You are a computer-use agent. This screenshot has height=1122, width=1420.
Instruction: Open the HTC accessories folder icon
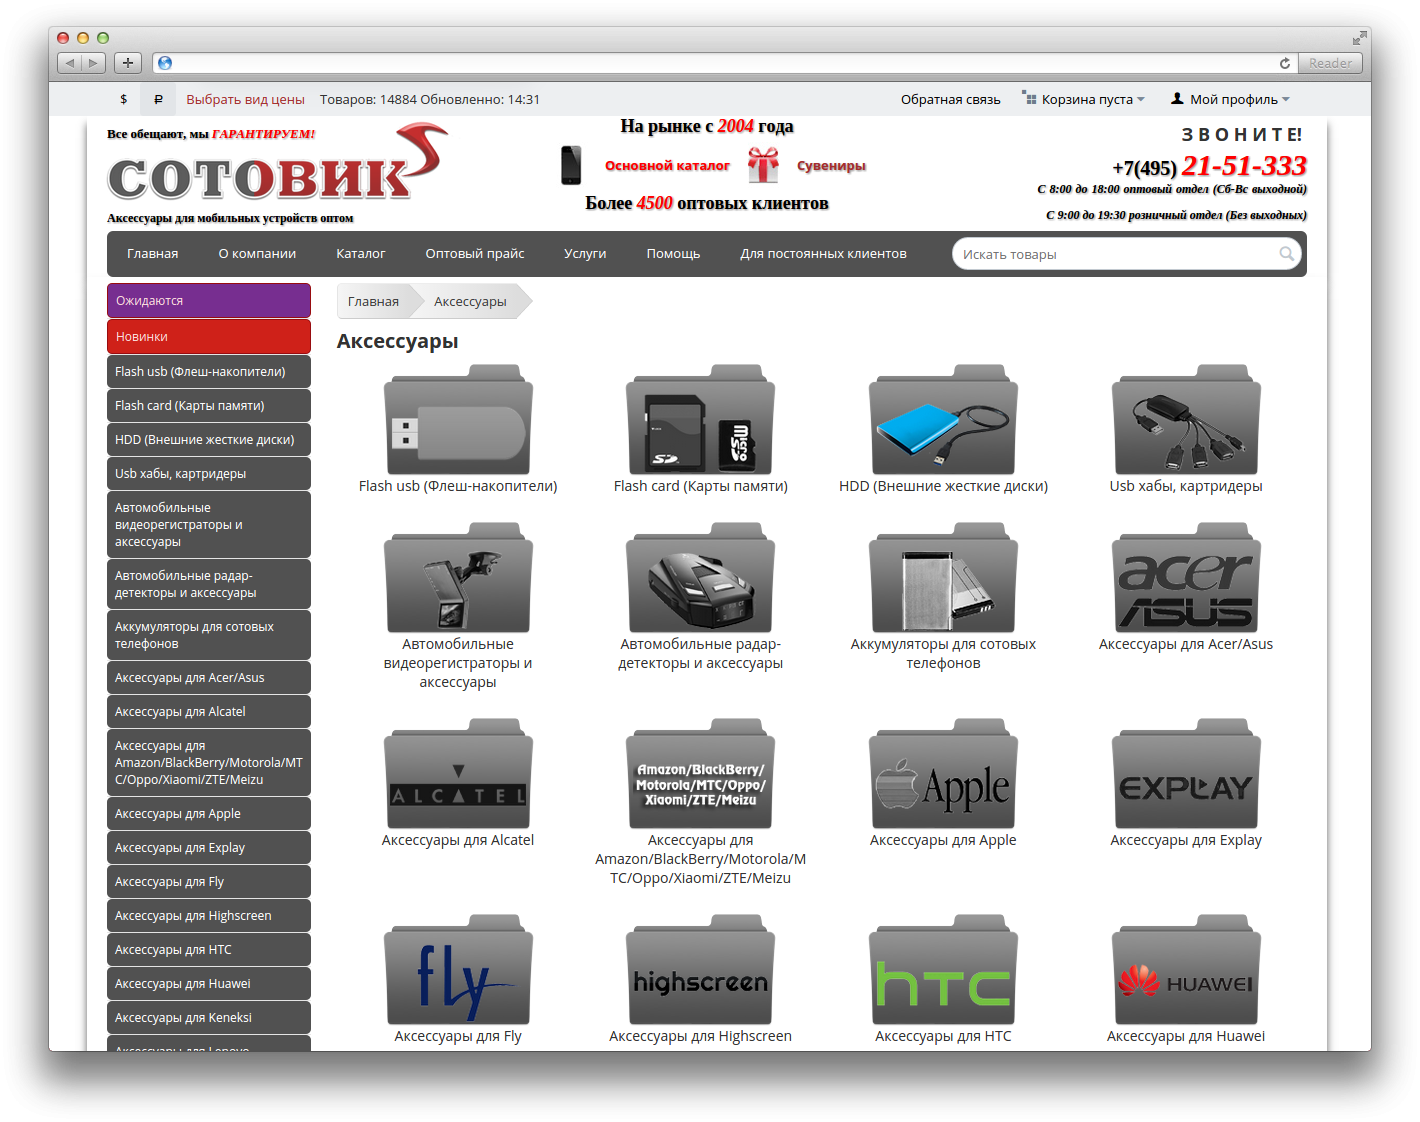tap(943, 970)
